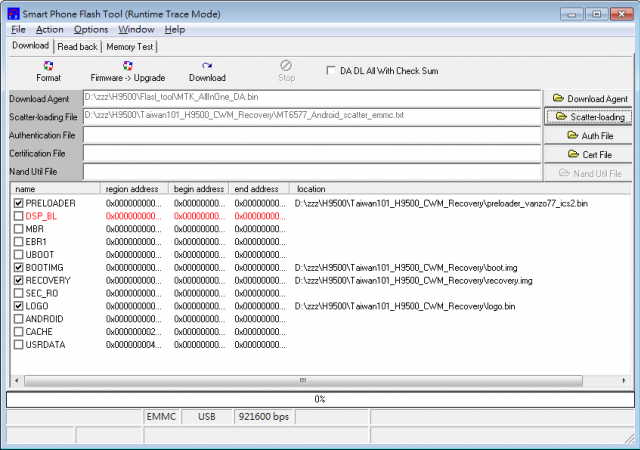The width and height of the screenshot is (640, 450).
Task: Enable the UBOOT partition checkbox
Action: click(x=18, y=254)
